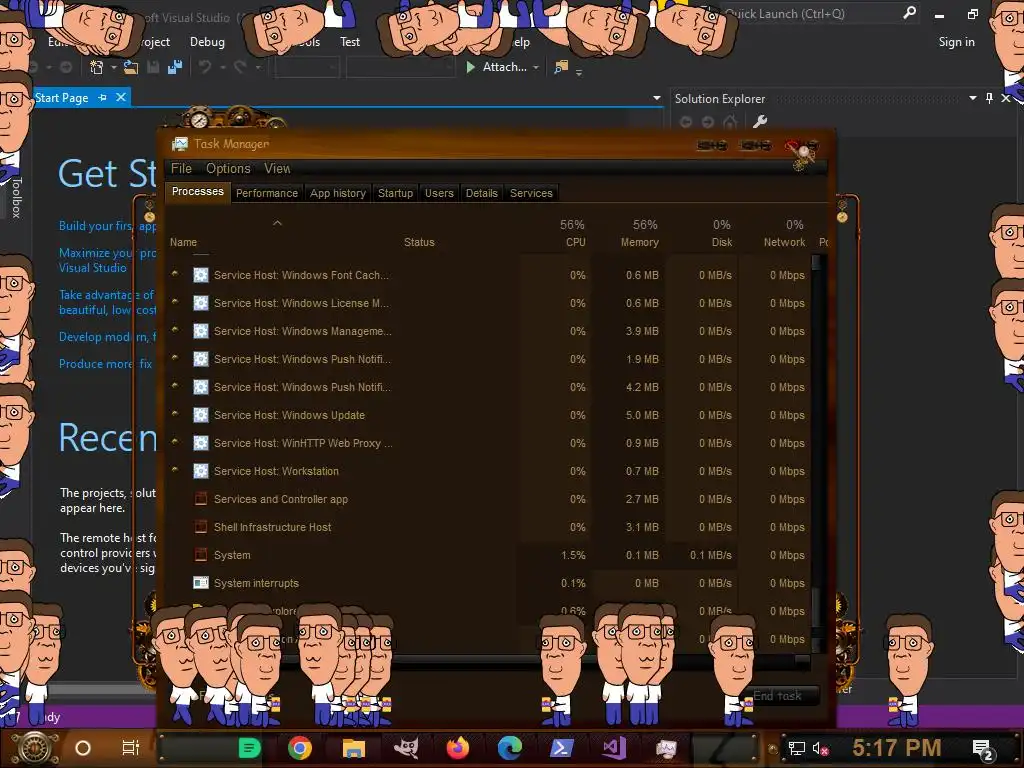Screen dimensions: 1024x768
Task: Switch to the Performance tab
Action: (x=266, y=193)
